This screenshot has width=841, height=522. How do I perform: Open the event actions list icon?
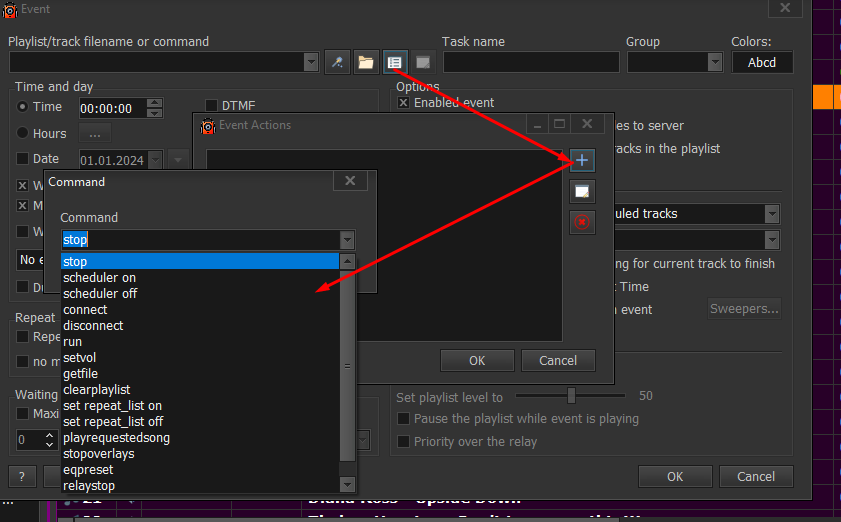(394, 63)
